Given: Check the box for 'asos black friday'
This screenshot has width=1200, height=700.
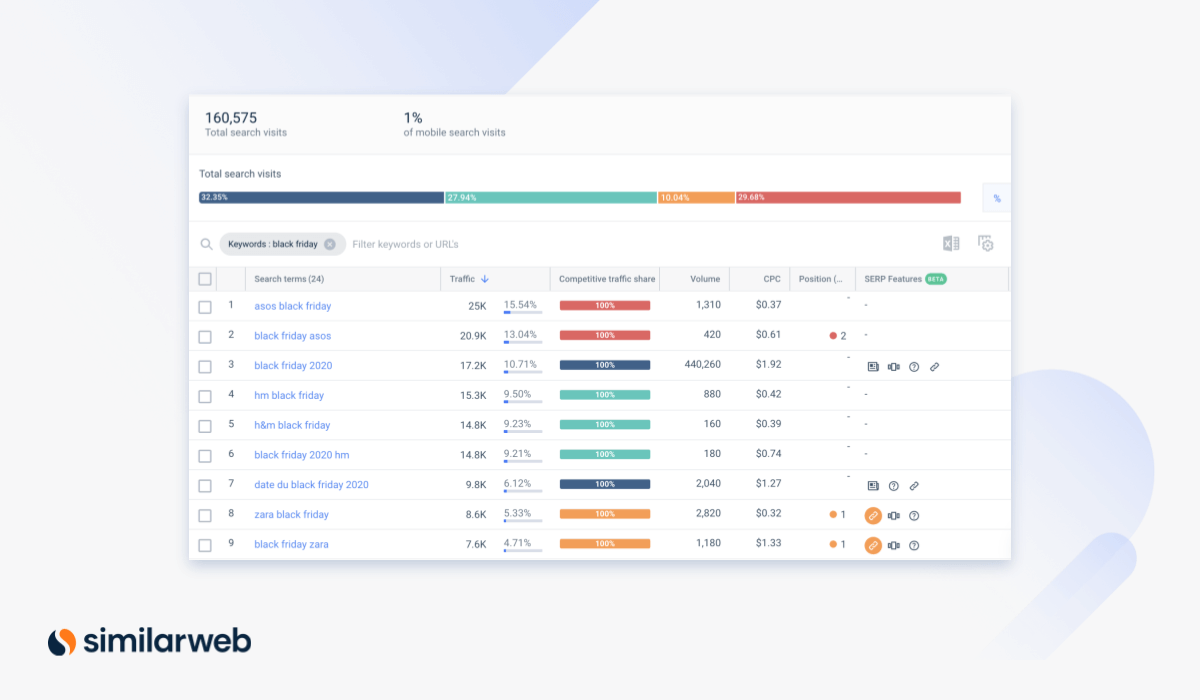Looking at the screenshot, I should point(205,307).
